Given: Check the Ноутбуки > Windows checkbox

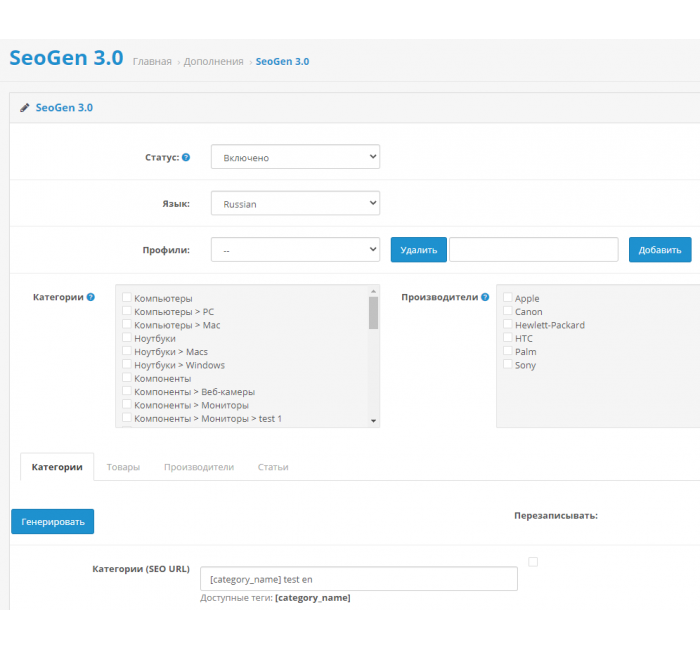Looking at the screenshot, I should pyautogui.click(x=127, y=364).
